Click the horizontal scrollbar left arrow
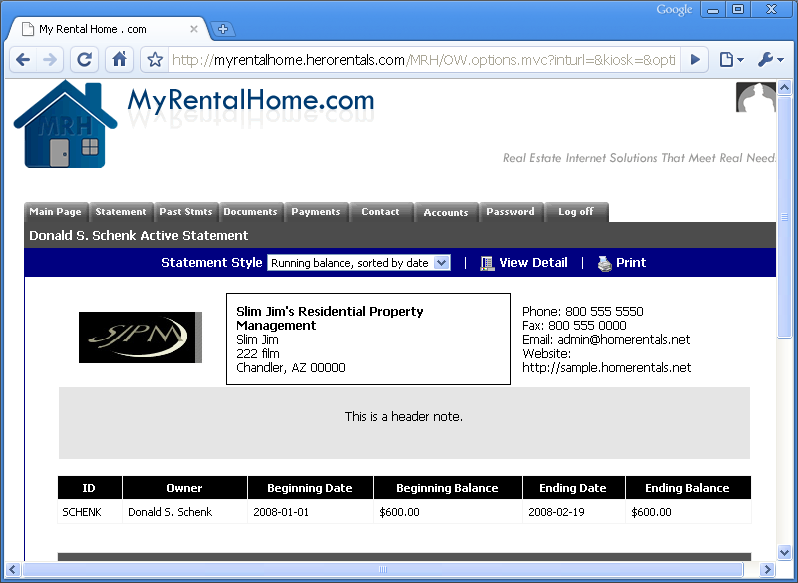 tap(13, 569)
